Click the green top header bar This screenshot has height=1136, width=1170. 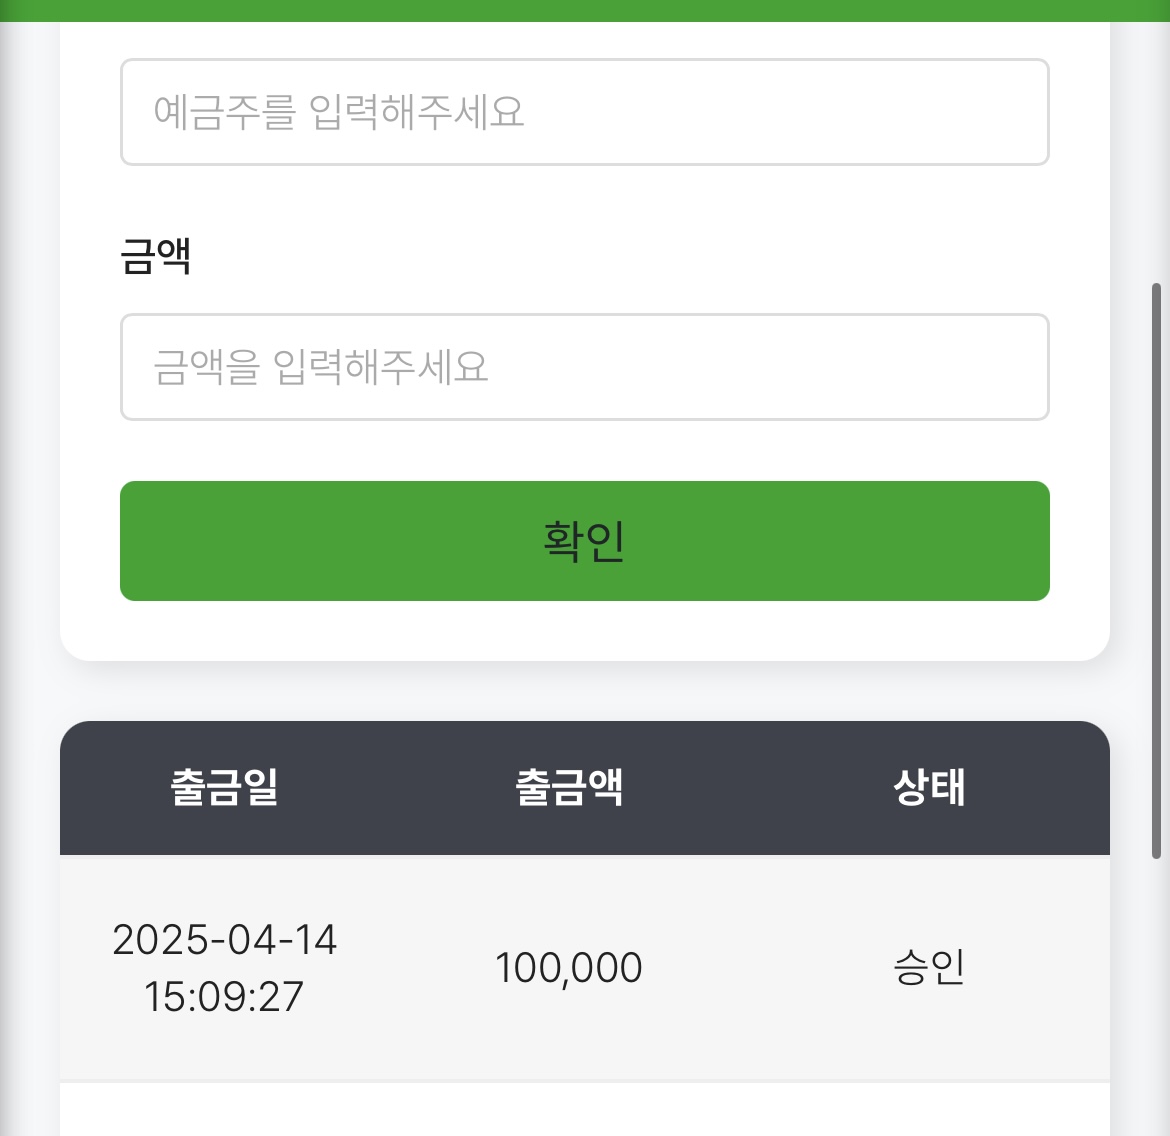pos(584,10)
